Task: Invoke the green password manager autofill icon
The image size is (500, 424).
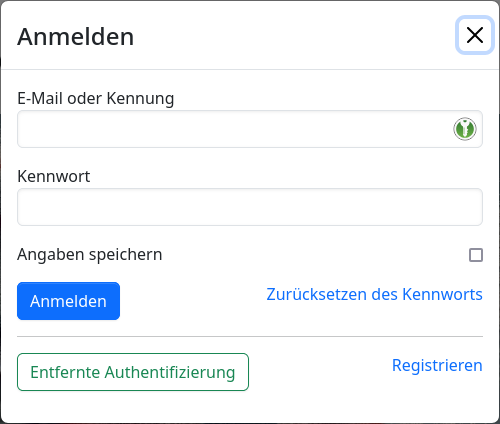Action: click(x=465, y=129)
